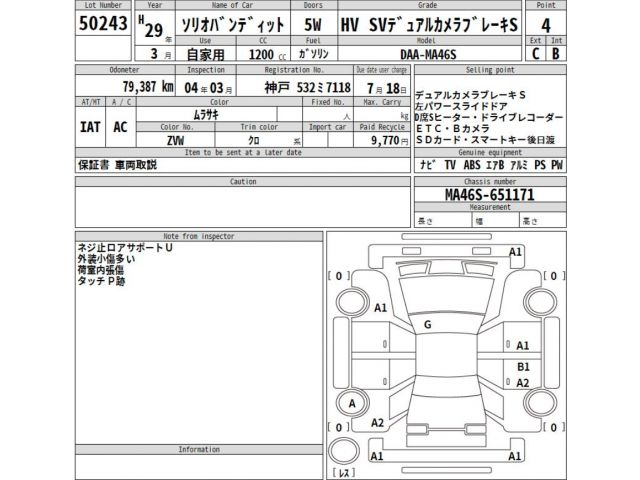Click the [レス] spare tire label
The height and width of the screenshot is (480, 640).
(x=344, y=473)
